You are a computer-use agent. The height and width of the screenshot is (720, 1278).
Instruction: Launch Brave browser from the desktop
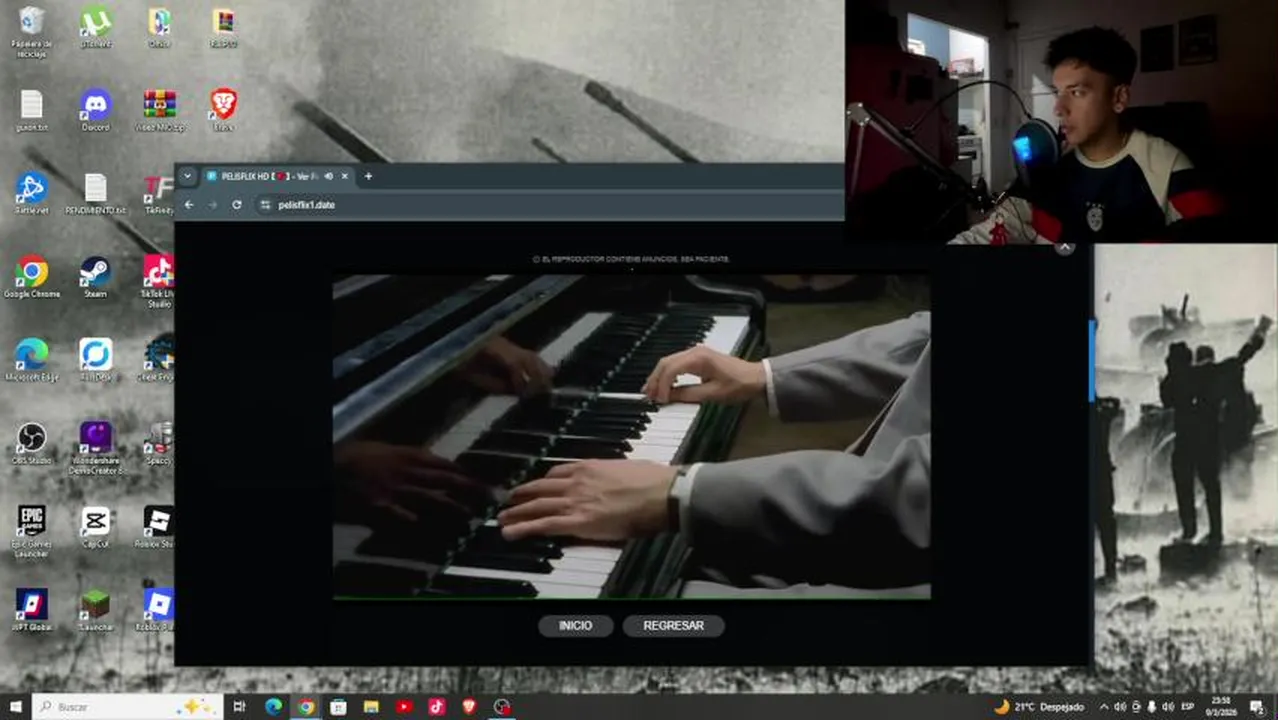pos(223,111)
